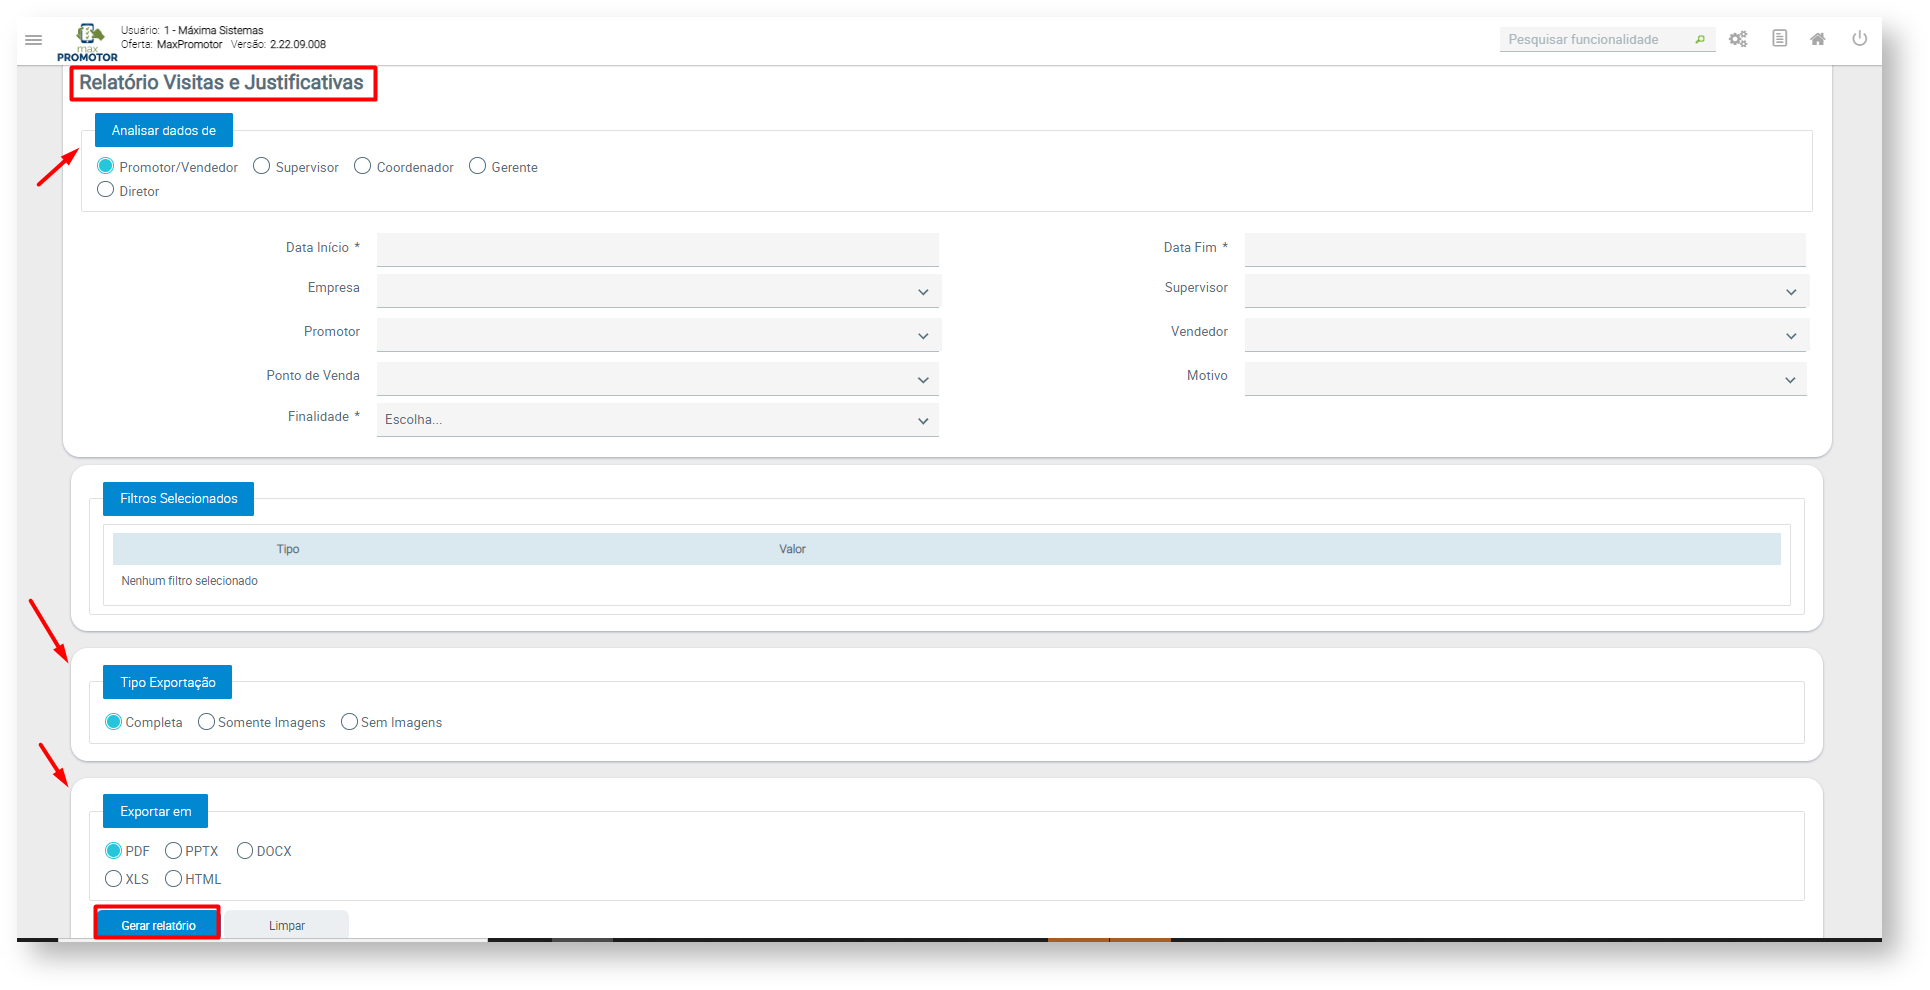Click the Analisar dados de tab header
The width and height of the screenshot is (1930, 990).
[x=164, y=130]
